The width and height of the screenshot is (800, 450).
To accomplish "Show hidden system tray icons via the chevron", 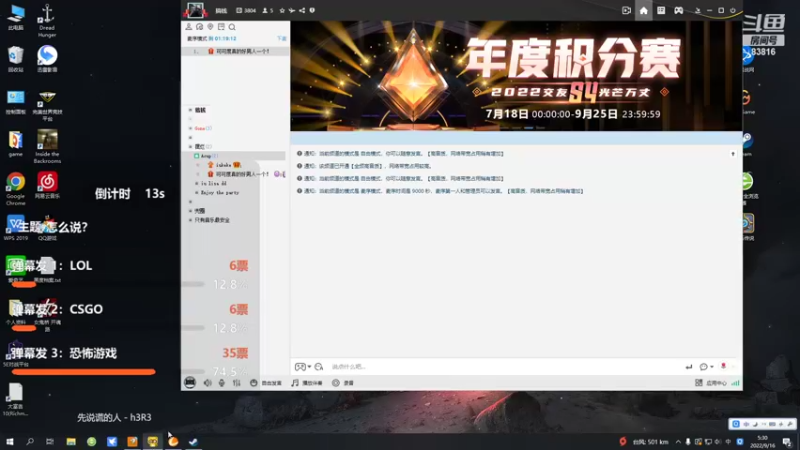I will point(678,442).
